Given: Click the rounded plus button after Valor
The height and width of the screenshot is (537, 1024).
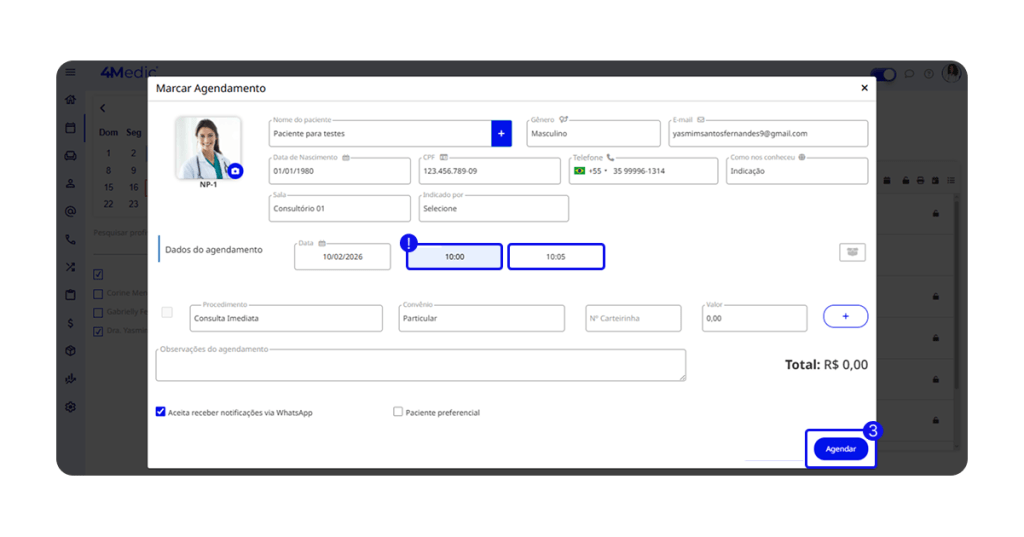Looking at the screenshot, I should coord(845,316).
